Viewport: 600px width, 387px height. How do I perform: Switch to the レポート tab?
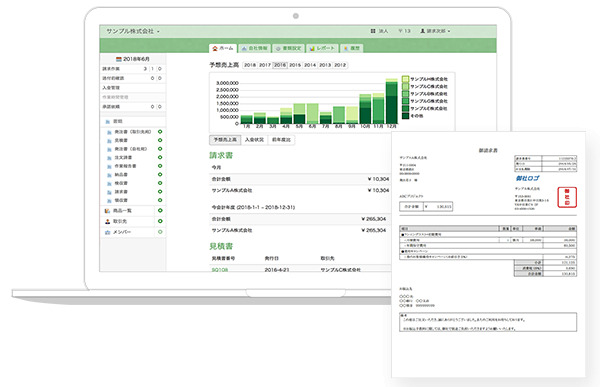[x=322, y=48]
